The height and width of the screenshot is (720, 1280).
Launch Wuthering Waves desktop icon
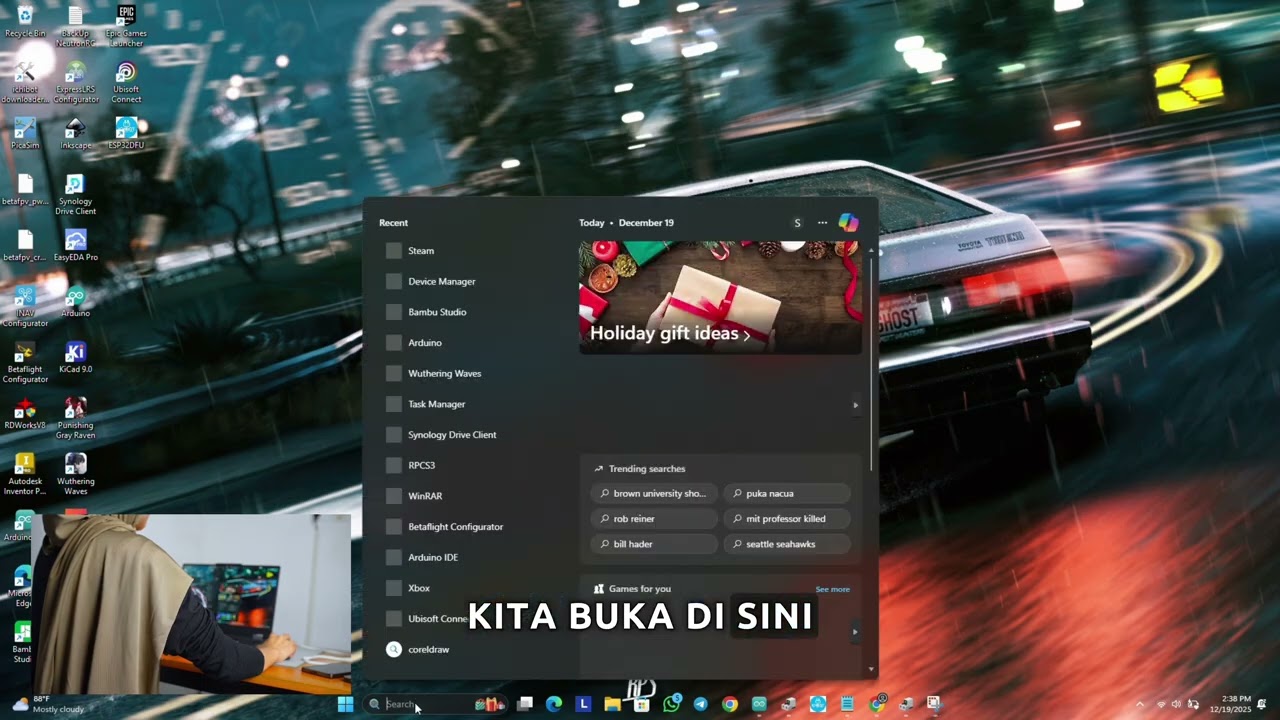pos(76,475)
